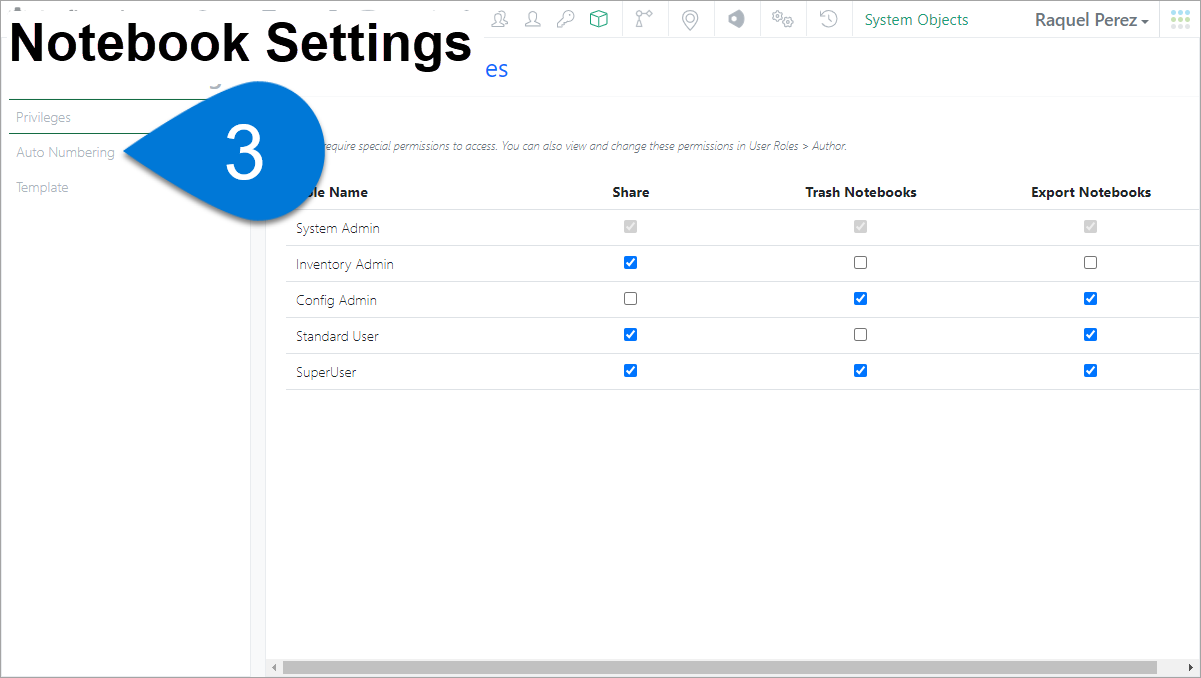
Task: Open Auto Numbering settings
Action: [x=65, y=152]
